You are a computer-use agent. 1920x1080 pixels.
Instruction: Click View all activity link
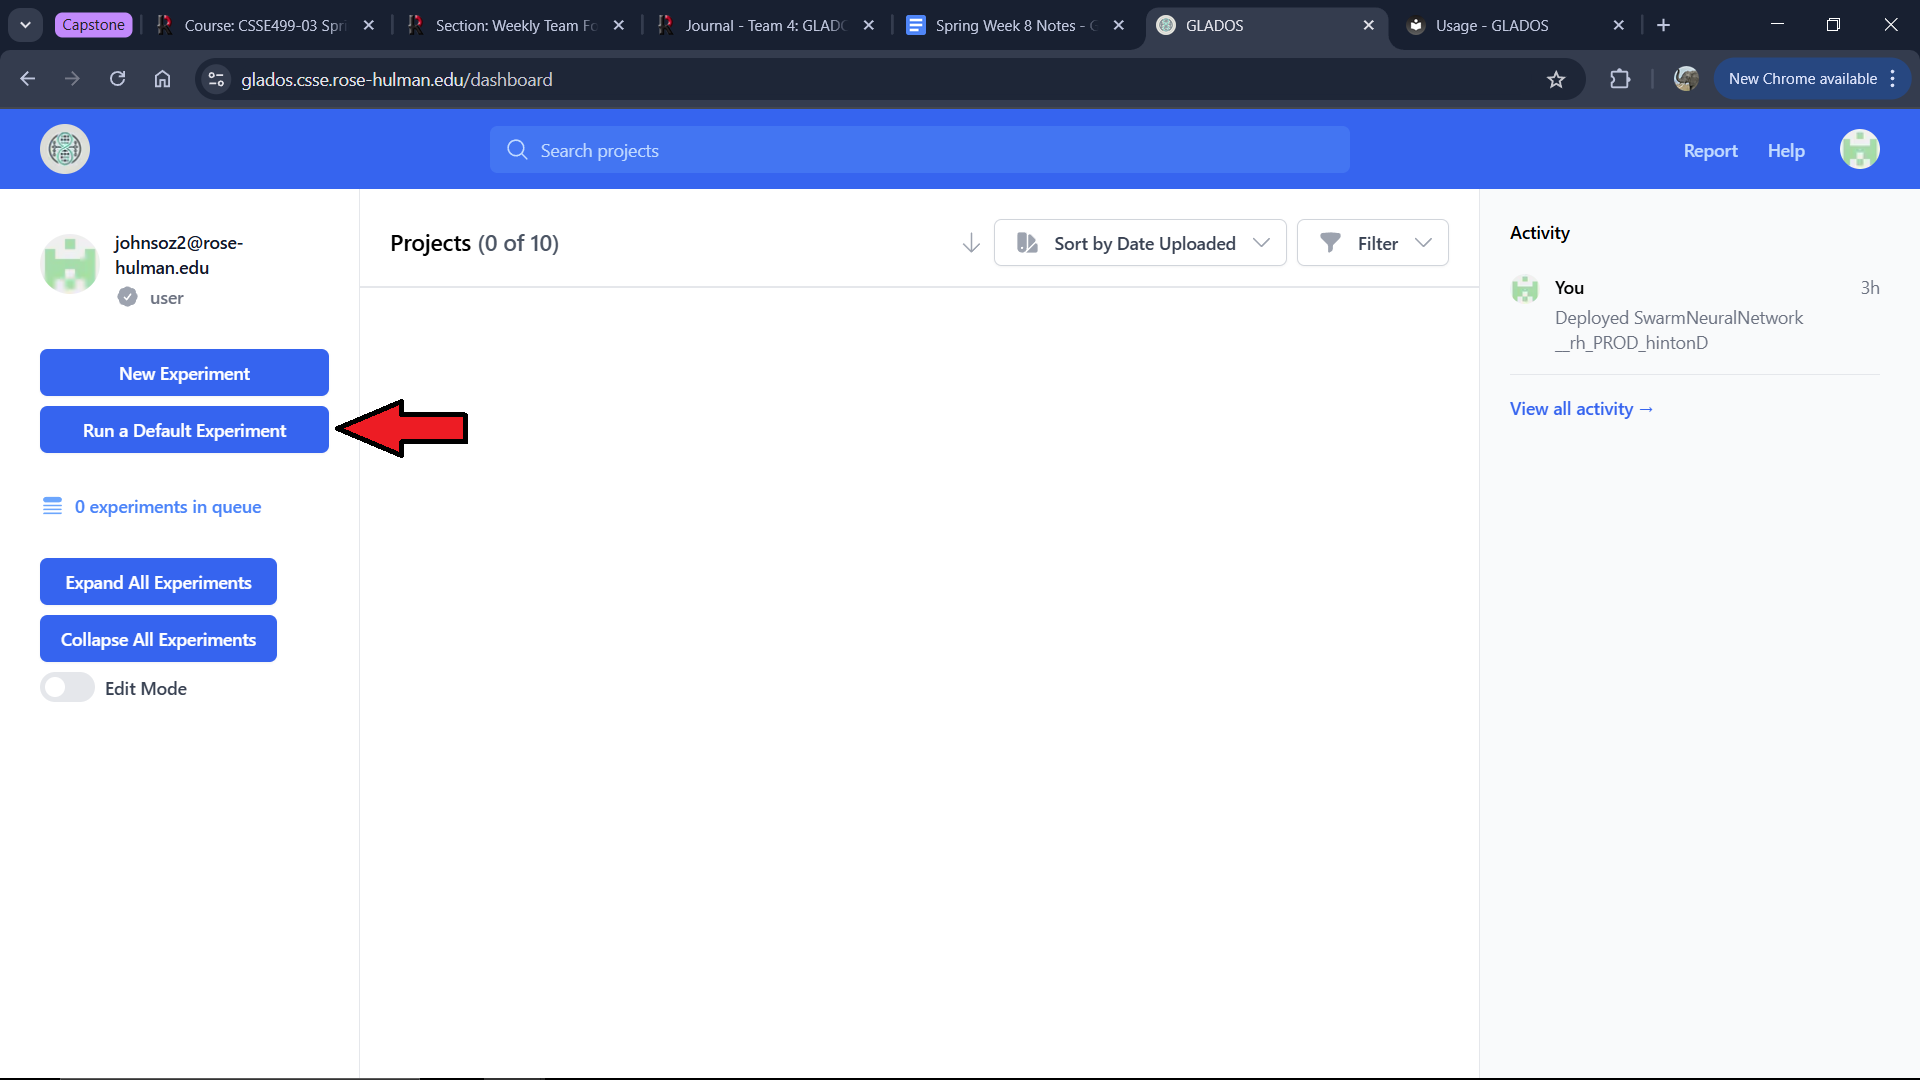[1581, 408]
